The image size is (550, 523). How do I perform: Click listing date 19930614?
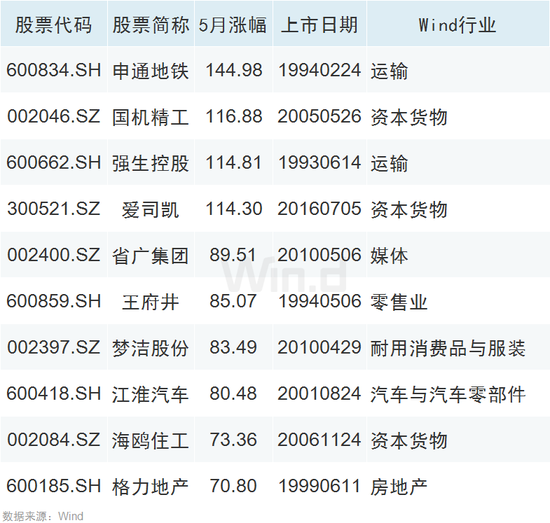tap(320, 162)
